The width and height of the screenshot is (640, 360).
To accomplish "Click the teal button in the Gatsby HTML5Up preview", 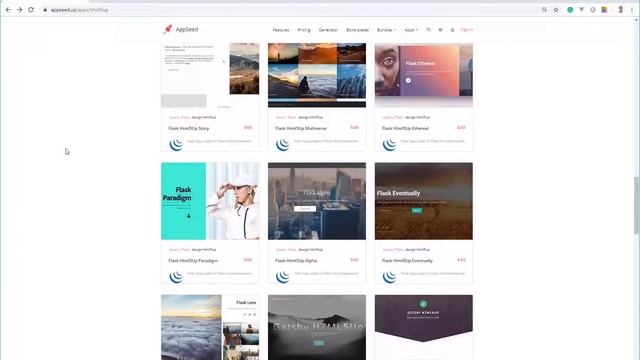I will click(x=319, y=343).
